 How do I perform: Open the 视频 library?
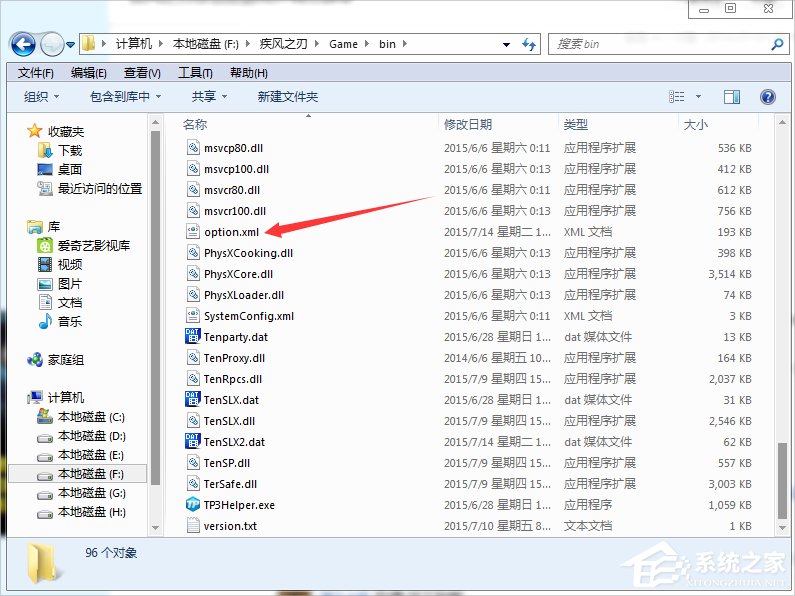tap(70, 265)
